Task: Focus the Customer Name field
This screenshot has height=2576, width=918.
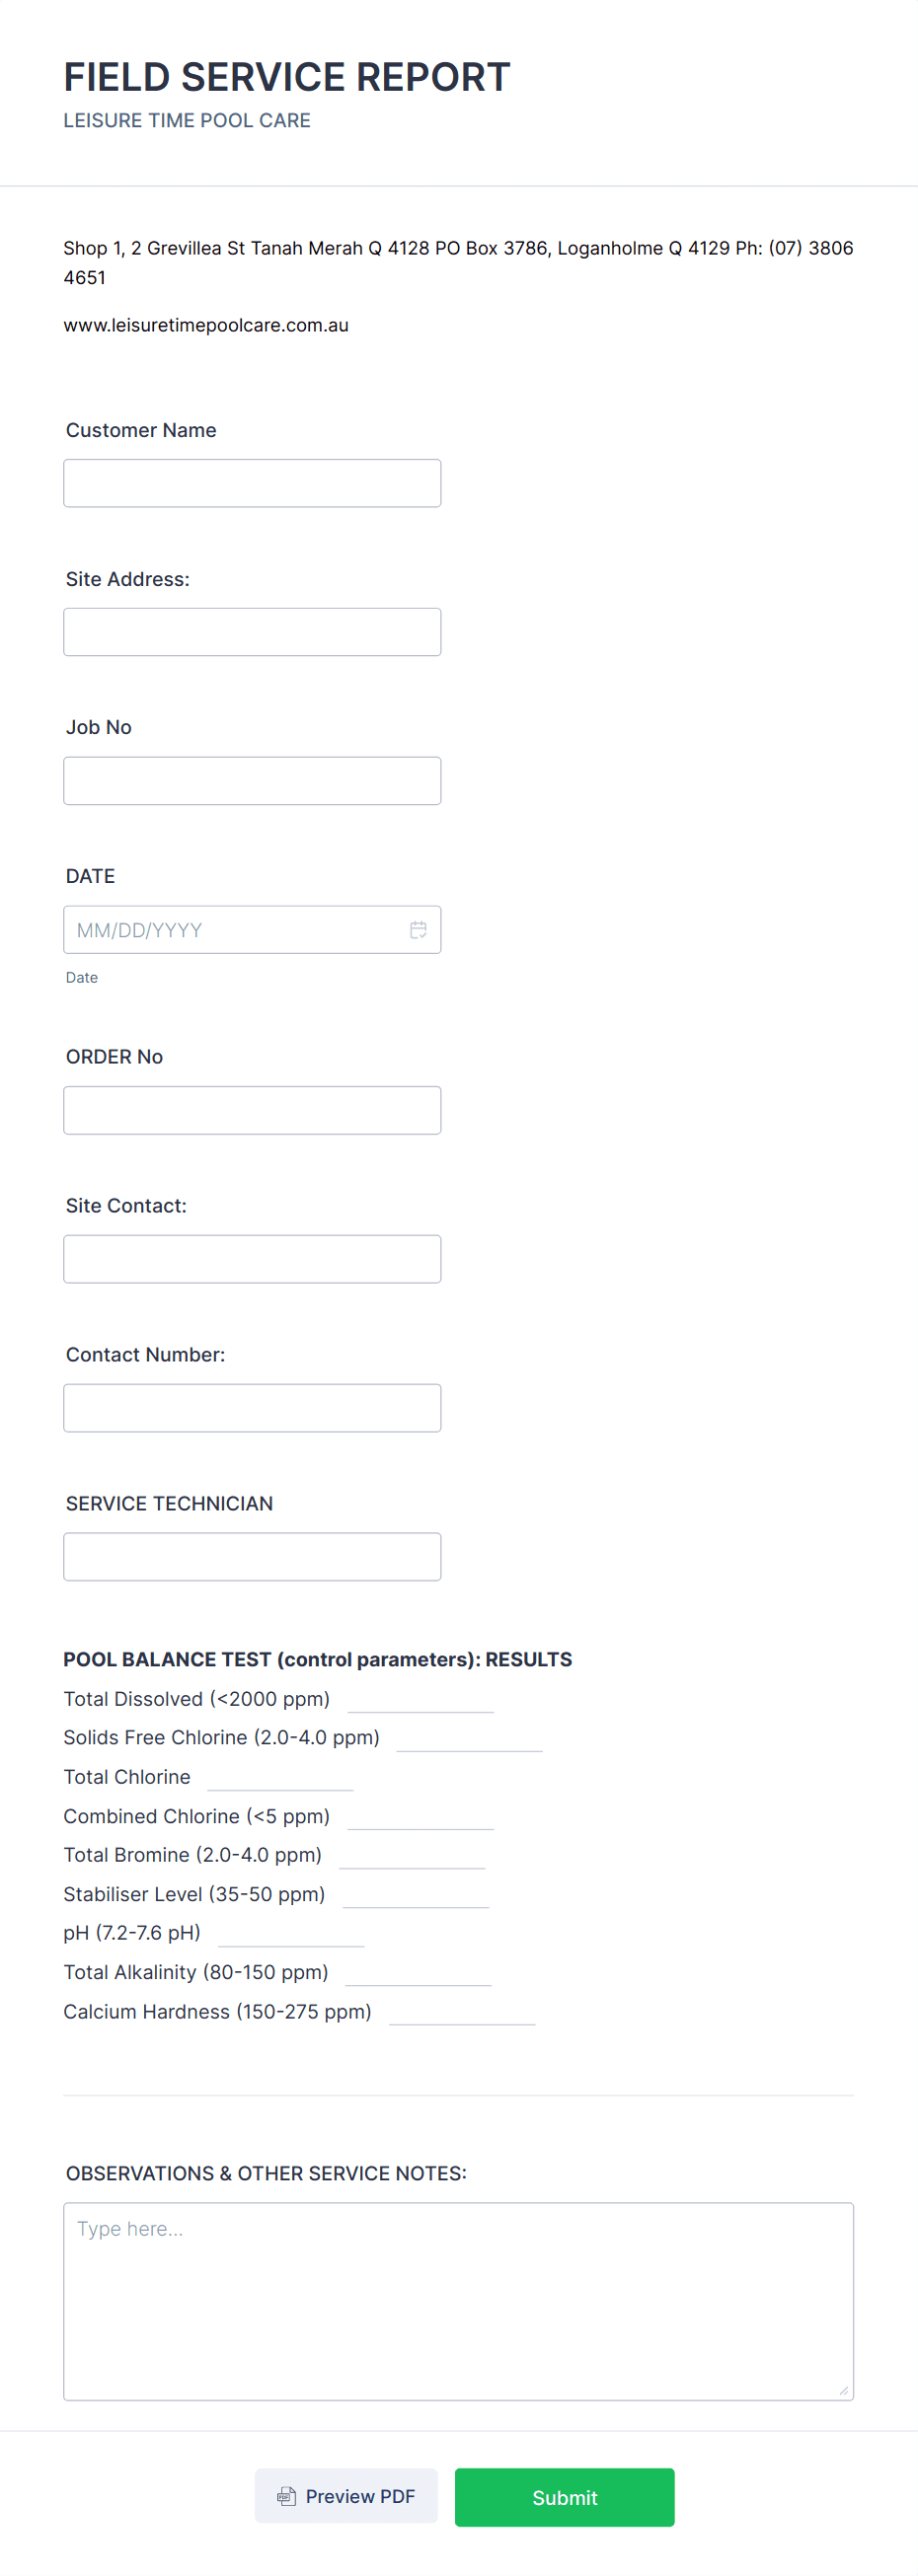Action: tap(252, 483)
